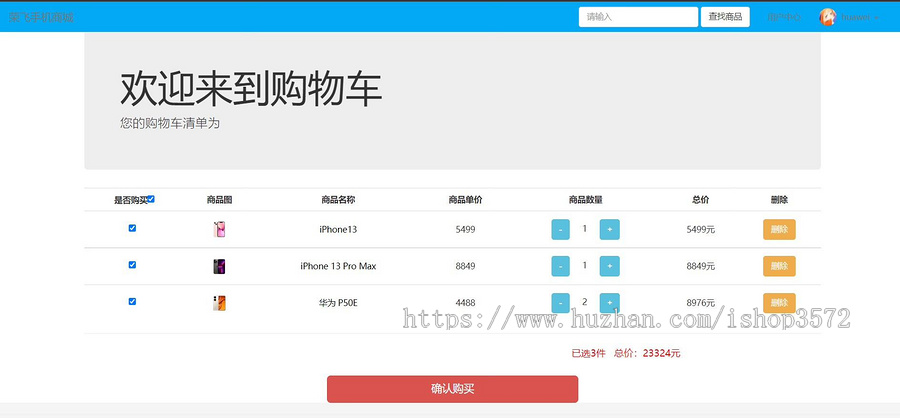Image resolution: width=900 pixels, height=418 pixels.
Task: Click the huawei user avatar icon
Action: point(828,17)
